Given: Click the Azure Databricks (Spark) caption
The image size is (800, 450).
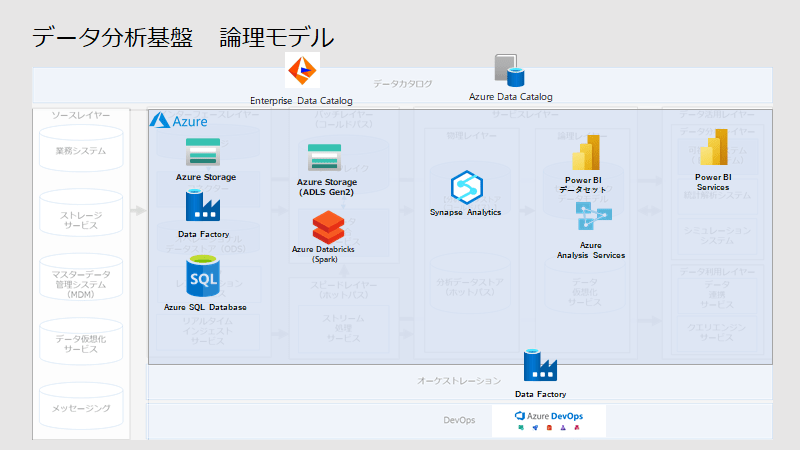Looking at the screenshot, I should coord(323,254).
